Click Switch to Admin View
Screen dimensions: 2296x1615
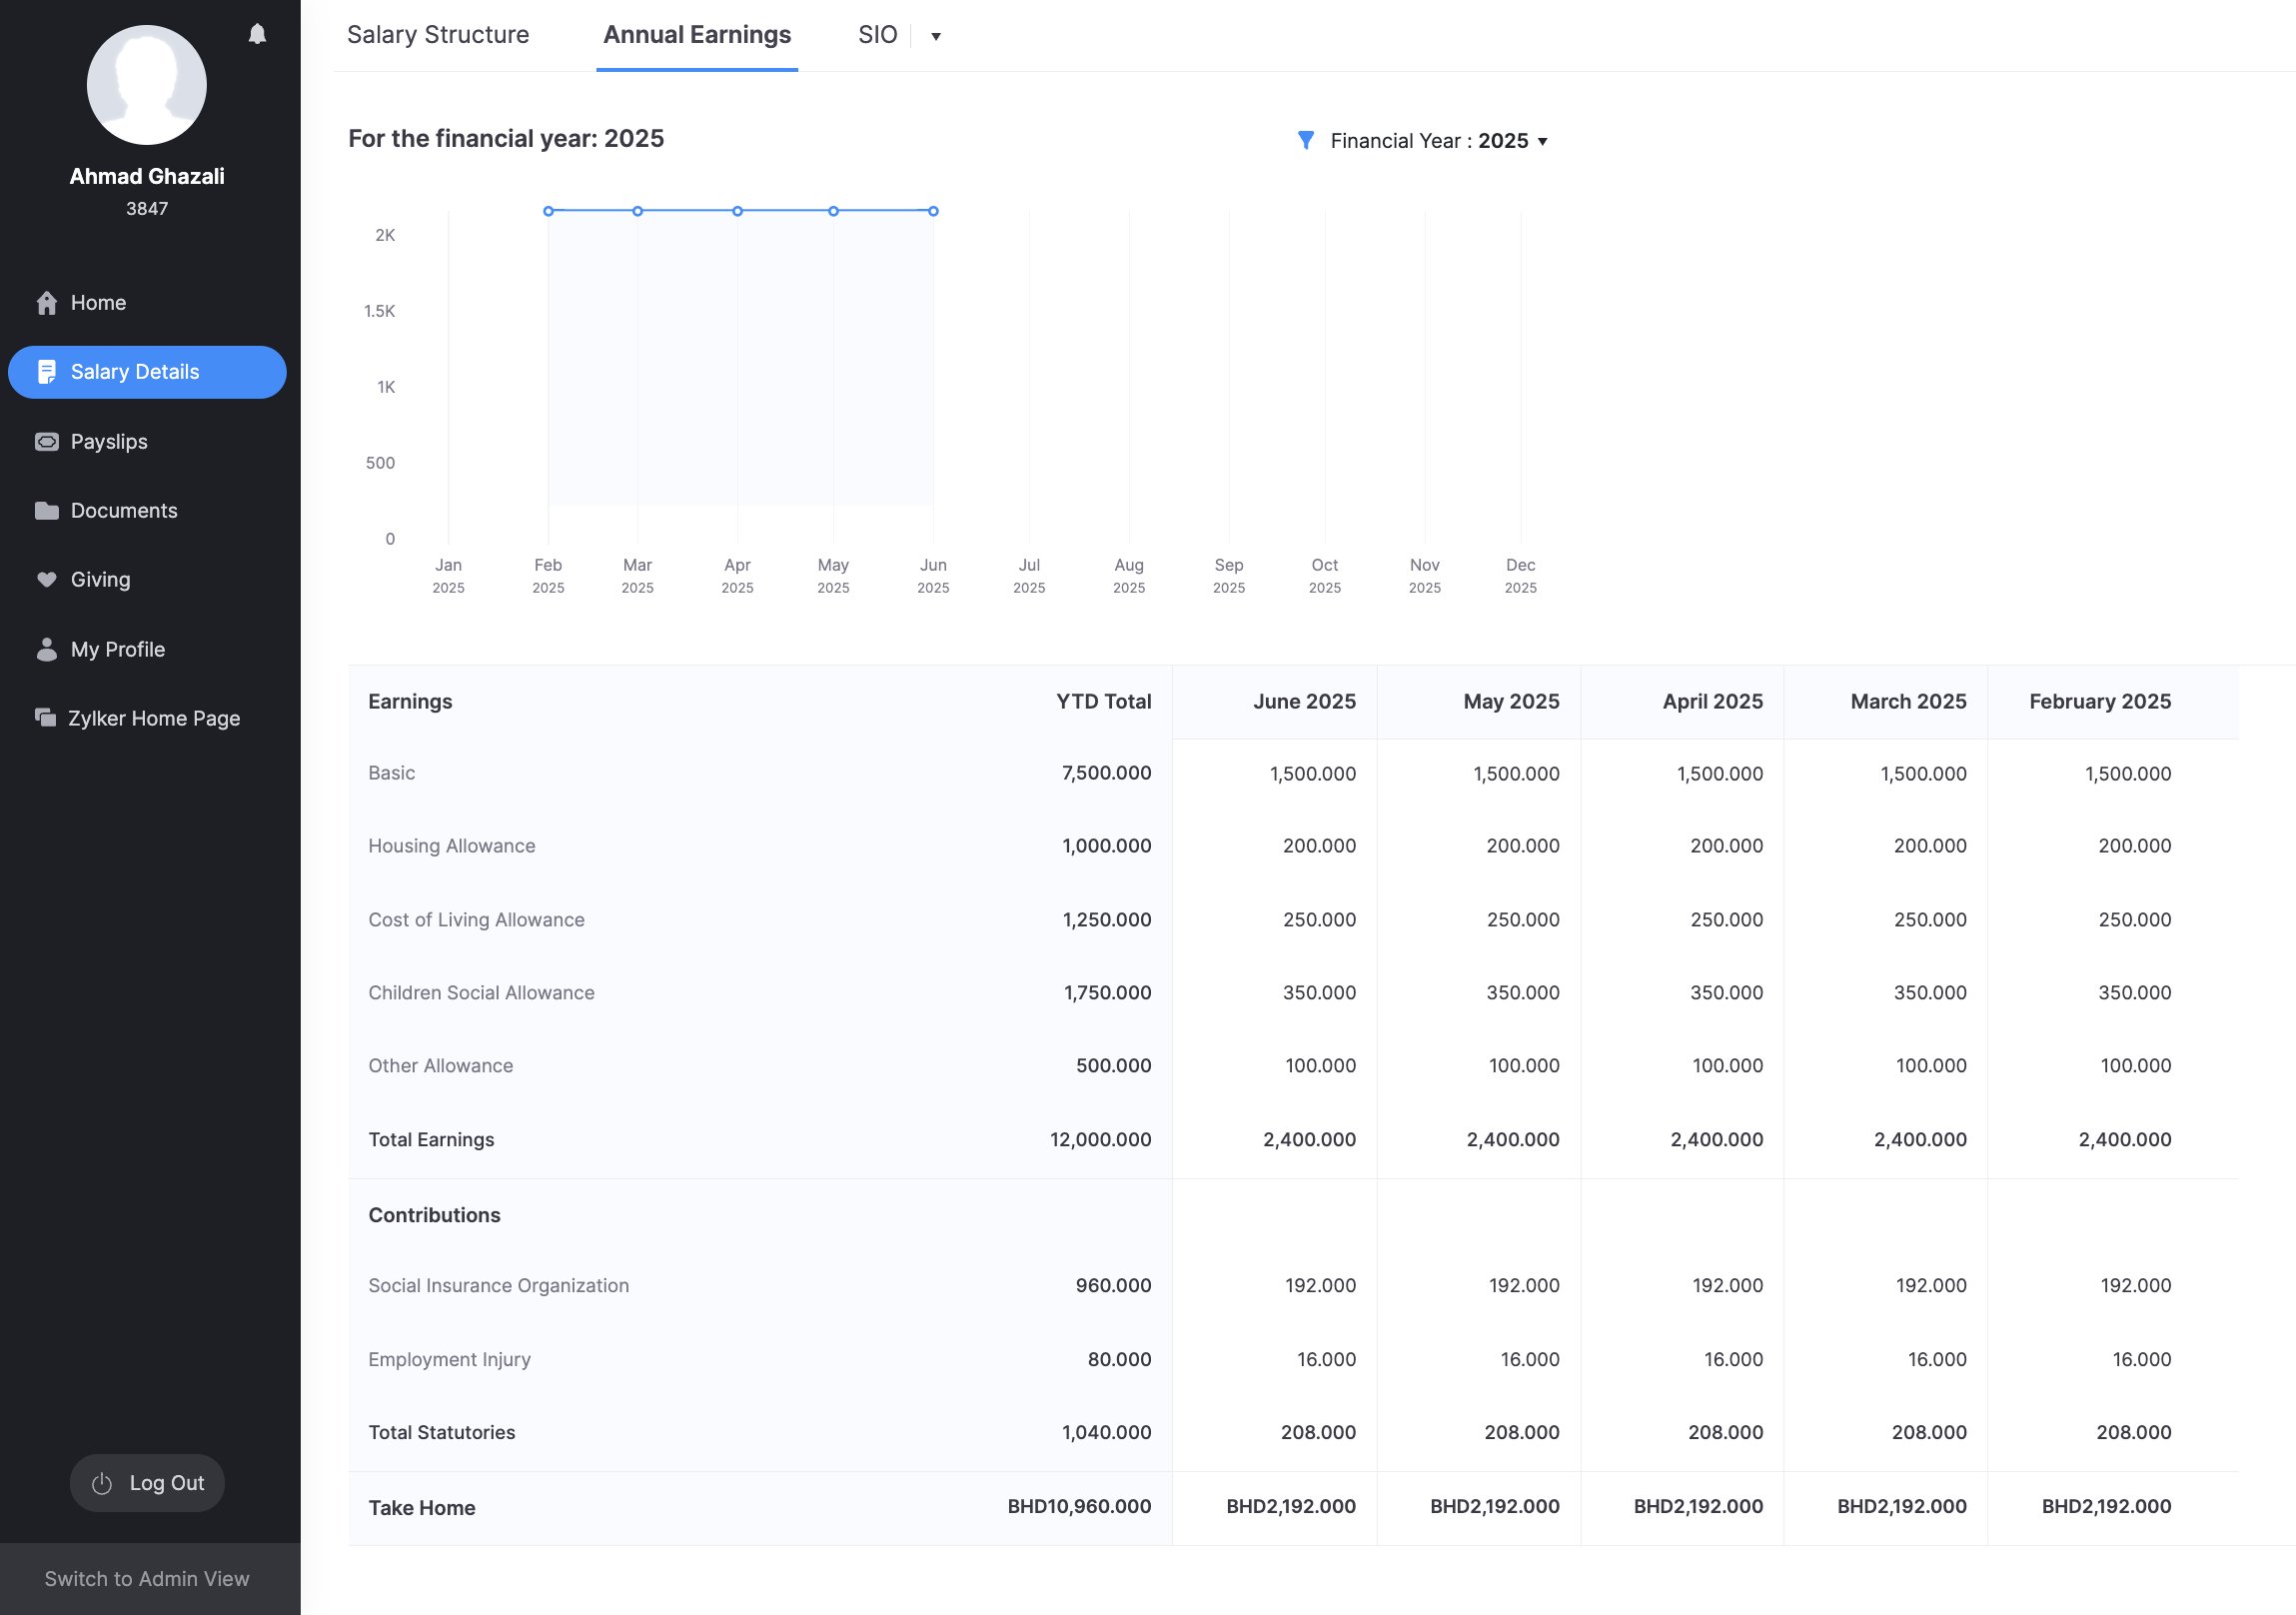tap(147, 1578)
